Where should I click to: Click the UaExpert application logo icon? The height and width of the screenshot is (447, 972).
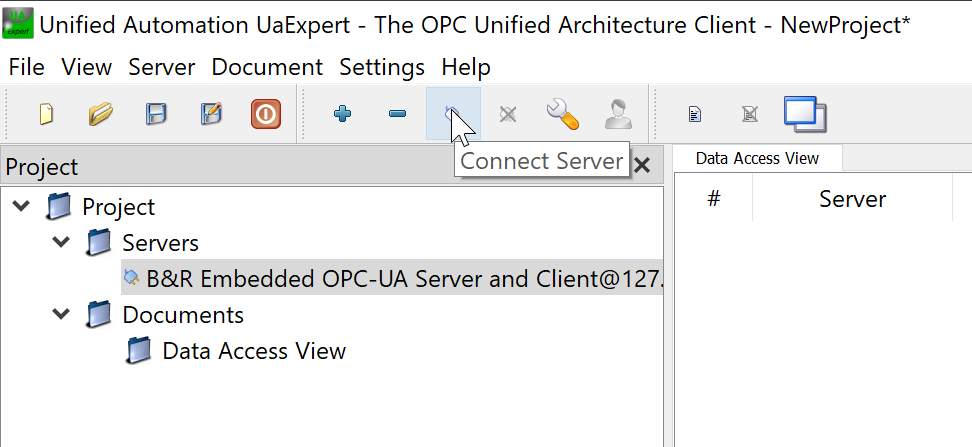(x=18, y=24)
